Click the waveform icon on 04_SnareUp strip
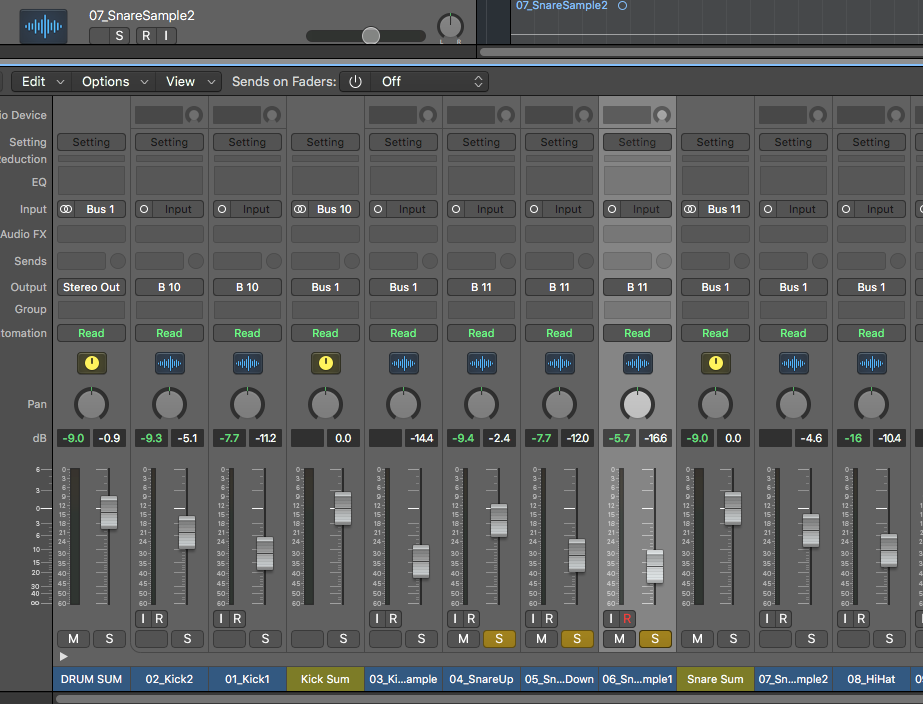923x704 pixels. [x=481, y=363]
